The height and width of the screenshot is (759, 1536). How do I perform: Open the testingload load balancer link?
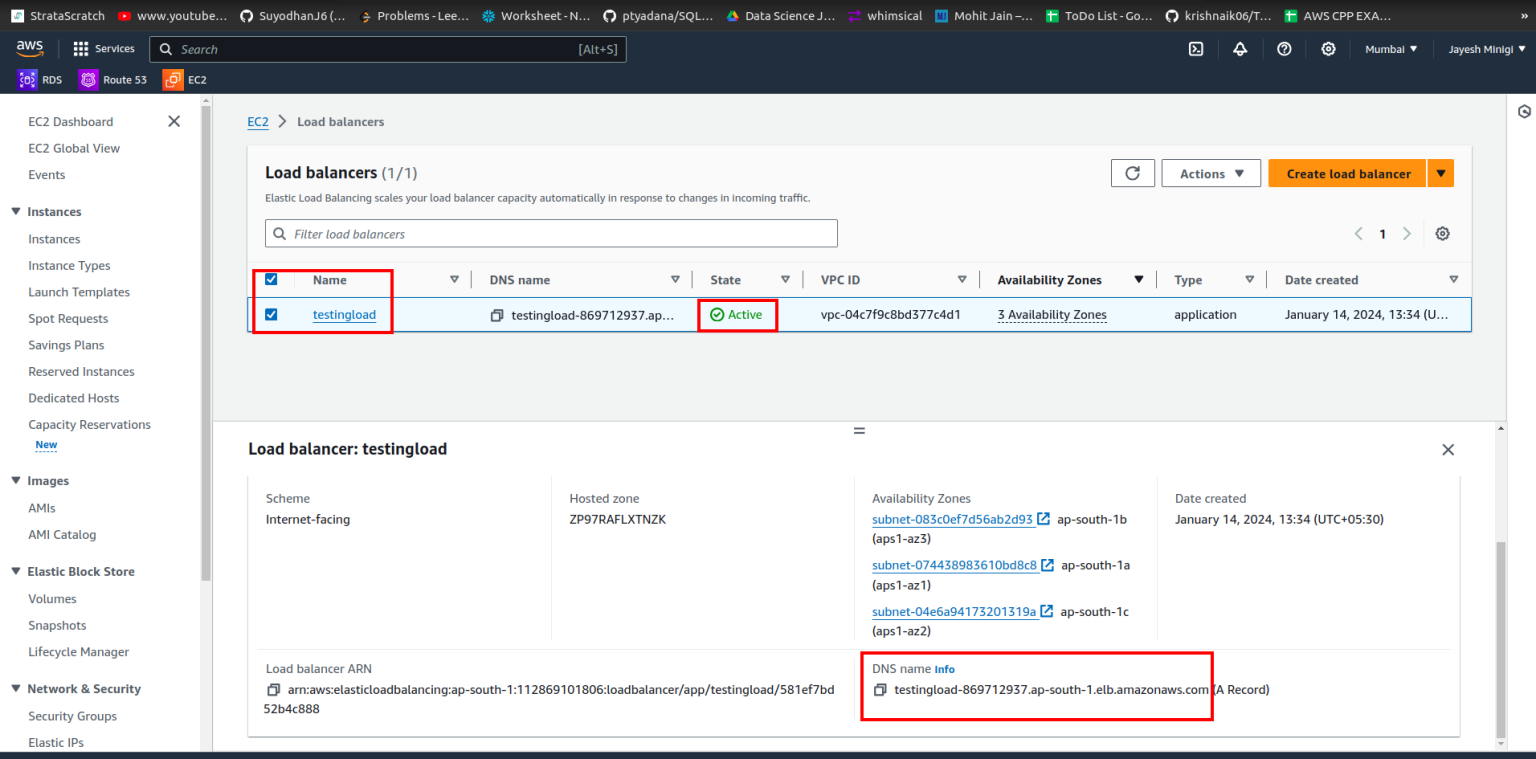point(344,314)
